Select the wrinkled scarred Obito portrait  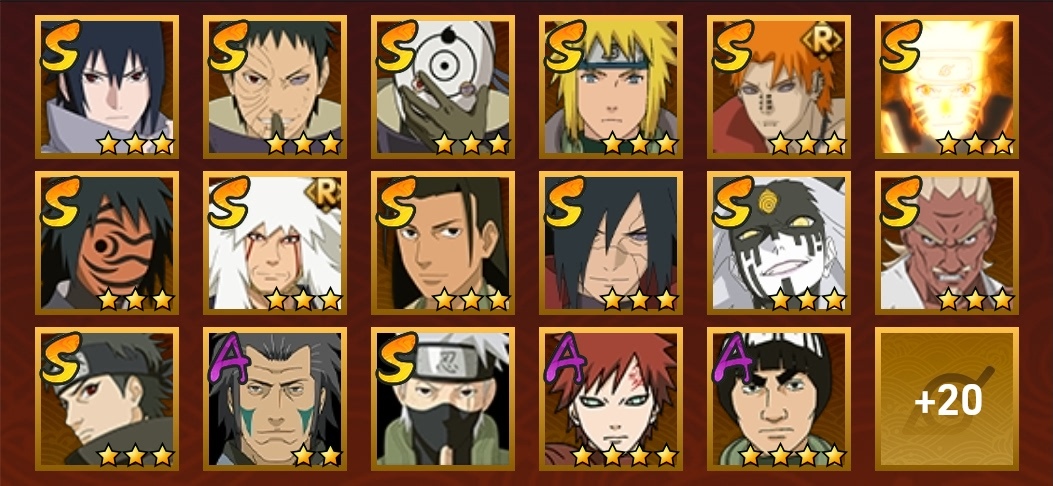coord(275,87)
